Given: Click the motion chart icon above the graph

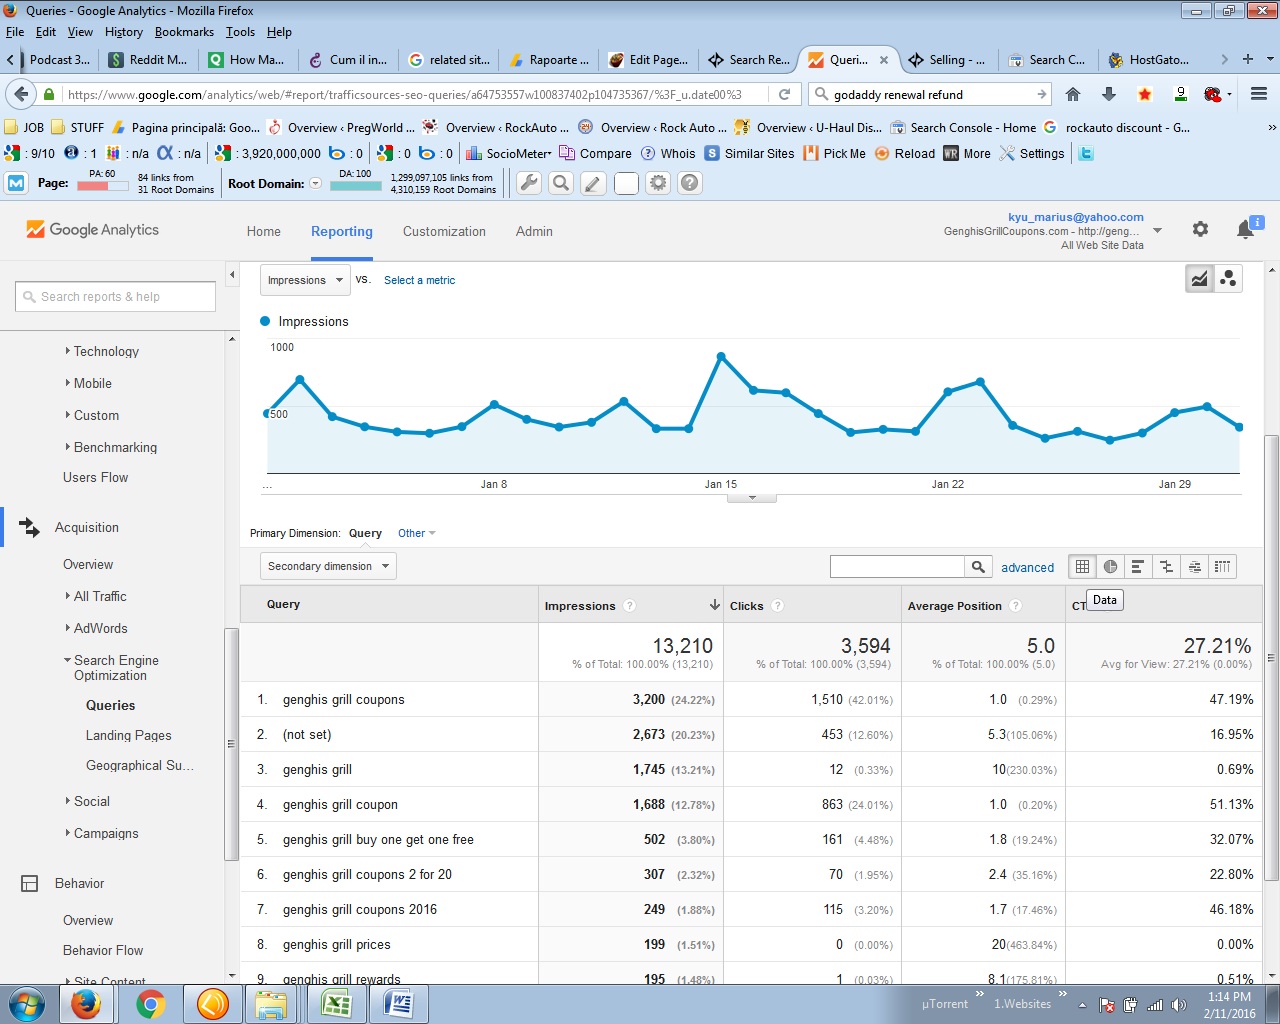Looking at the screenshot, I should point(1228,279).
